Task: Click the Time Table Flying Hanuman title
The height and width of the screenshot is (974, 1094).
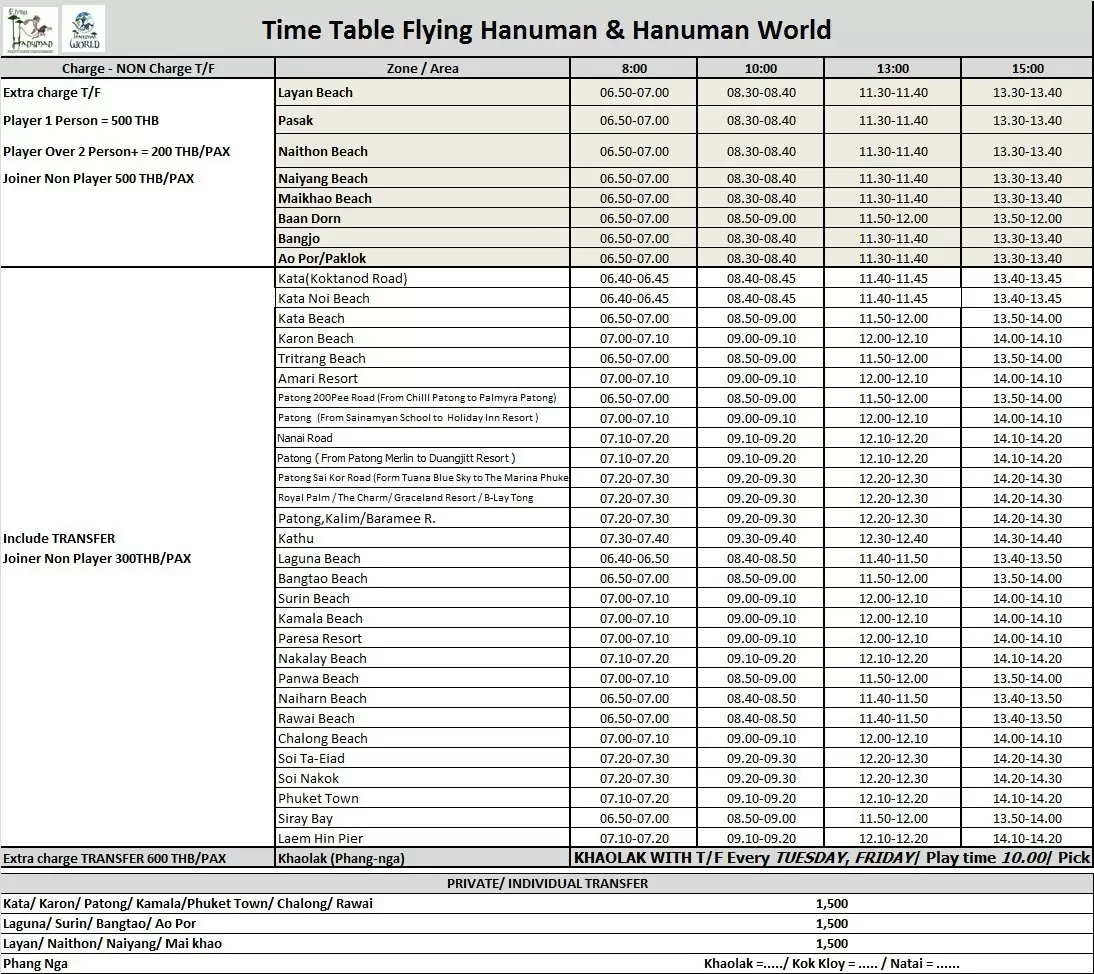Action: point(546,29)
